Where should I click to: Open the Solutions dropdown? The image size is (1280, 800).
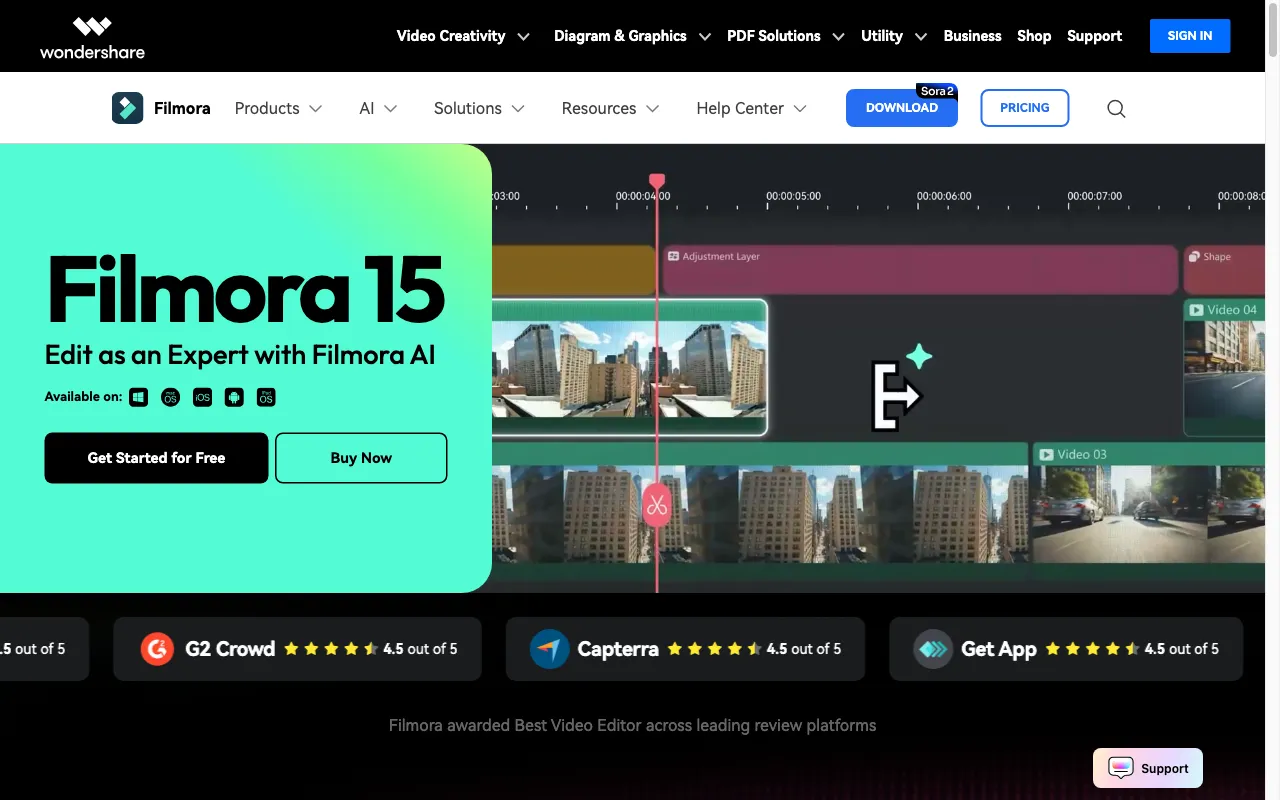coord(479,108)
